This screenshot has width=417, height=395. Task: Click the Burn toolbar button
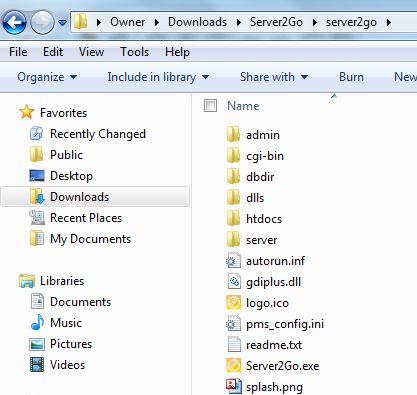351,77
